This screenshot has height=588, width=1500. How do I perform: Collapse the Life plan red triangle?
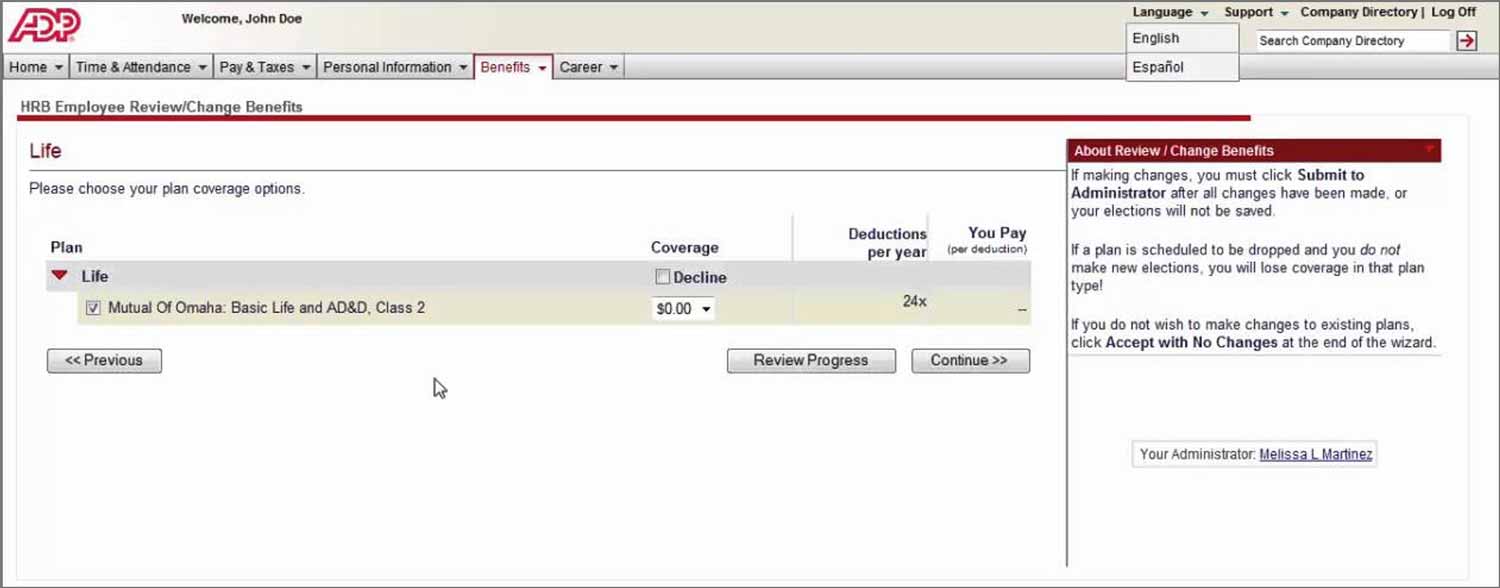pos(60,275)
